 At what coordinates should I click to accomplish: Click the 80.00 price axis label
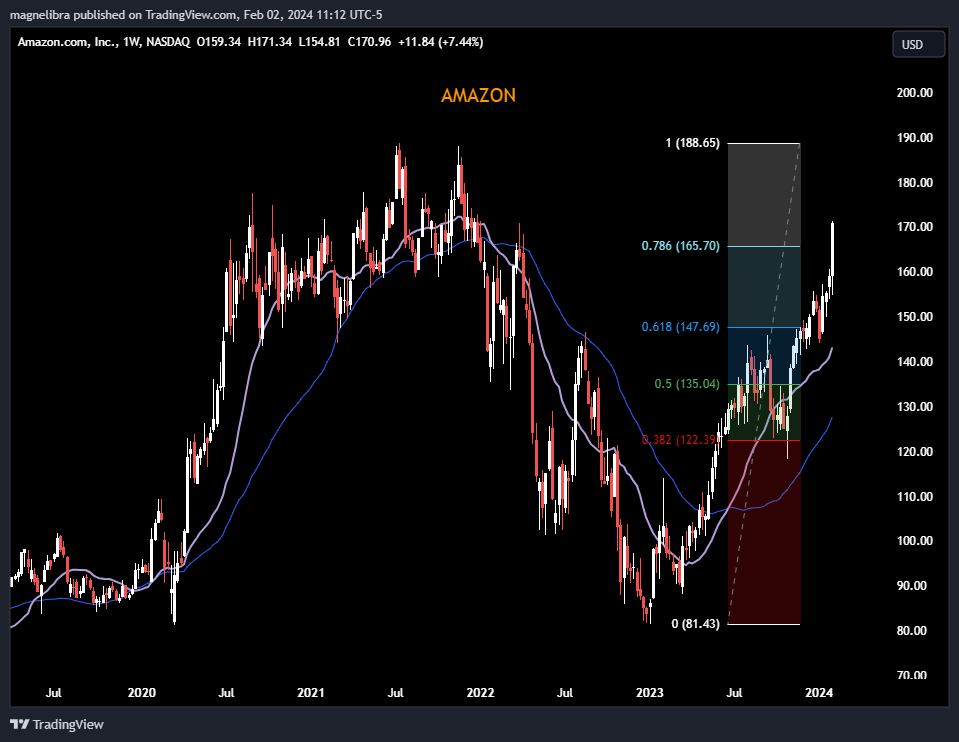pos(911,630)
